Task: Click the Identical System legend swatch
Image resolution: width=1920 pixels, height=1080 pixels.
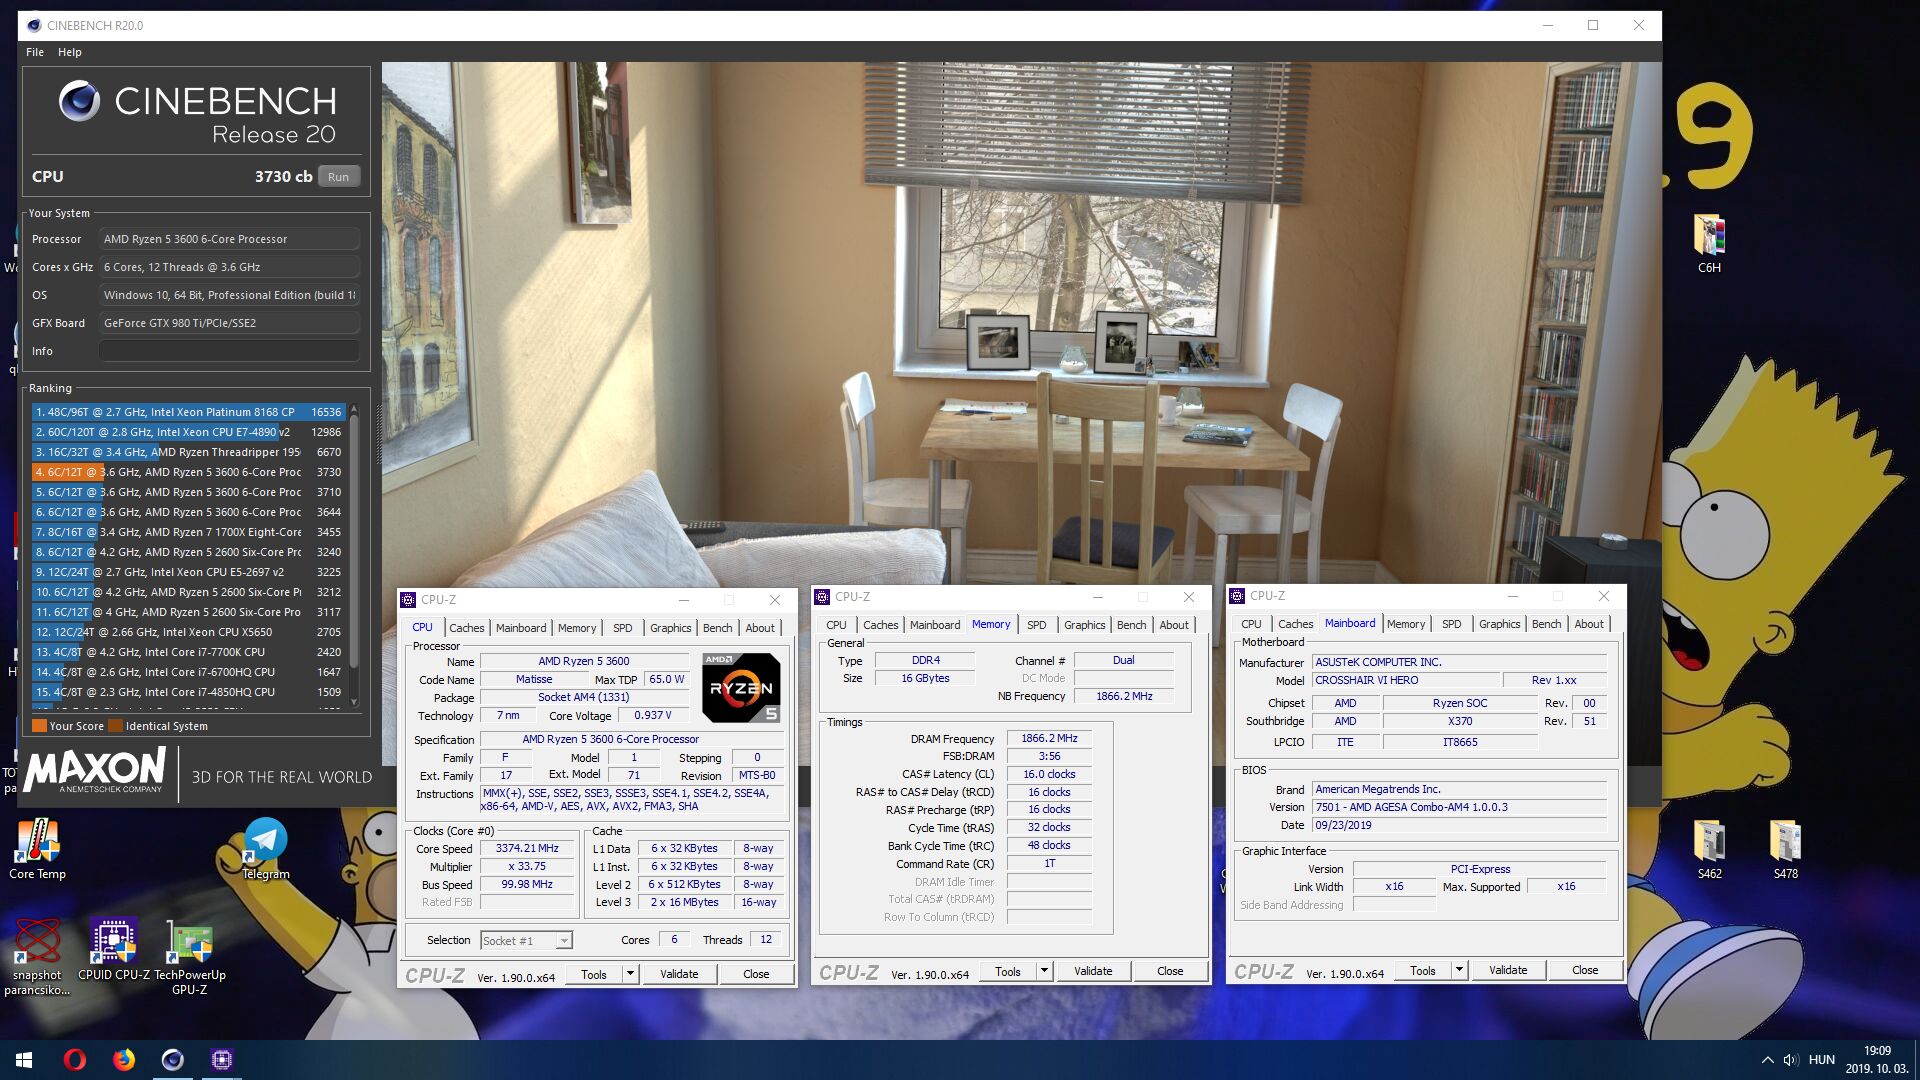Action: tap(116, 726)
